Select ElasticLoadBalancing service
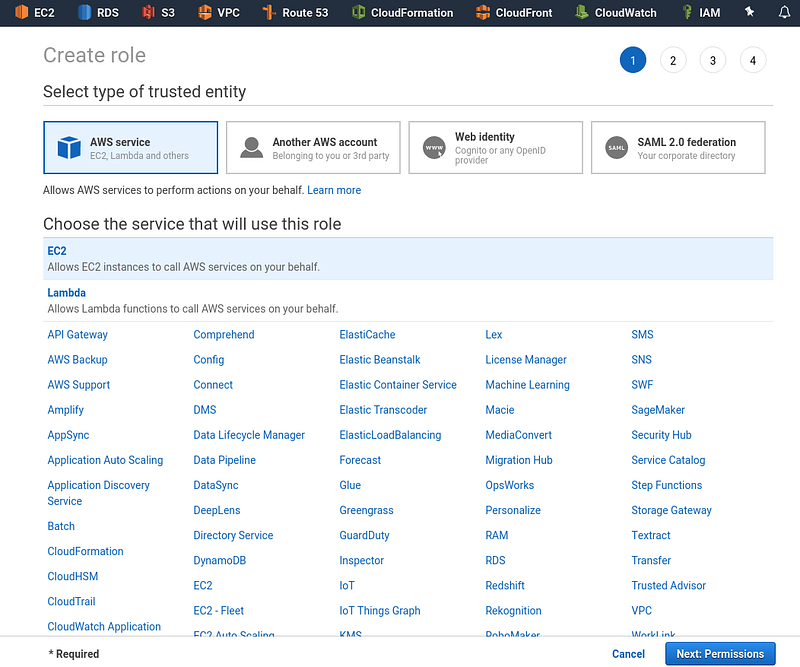The image size is (800, 667). [390, 435]
